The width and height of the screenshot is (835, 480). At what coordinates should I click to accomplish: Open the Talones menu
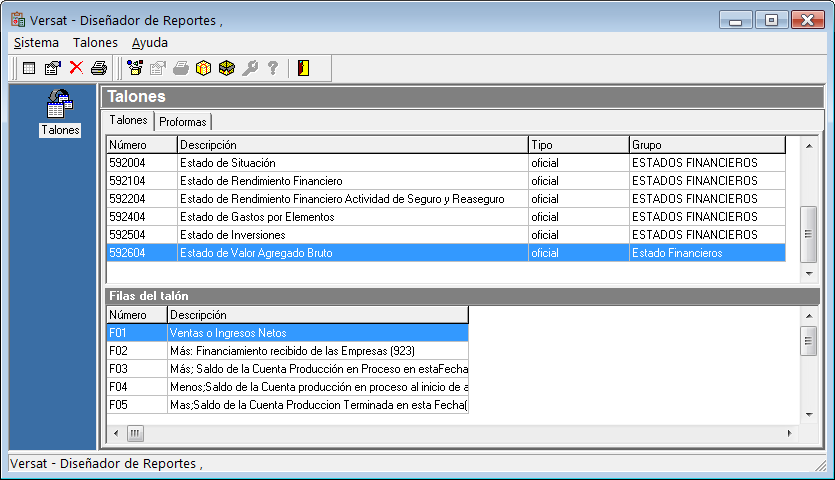tap(95, 43)
